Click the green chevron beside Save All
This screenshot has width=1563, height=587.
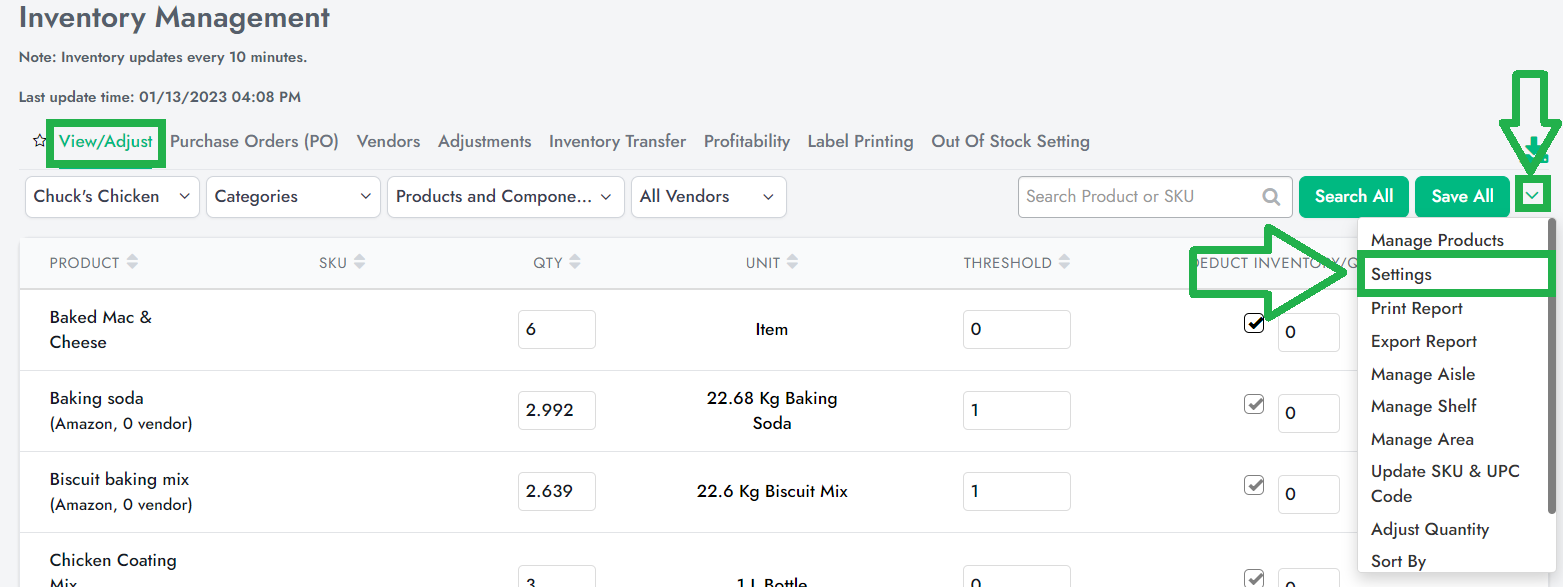click(x=1532, y=196)
